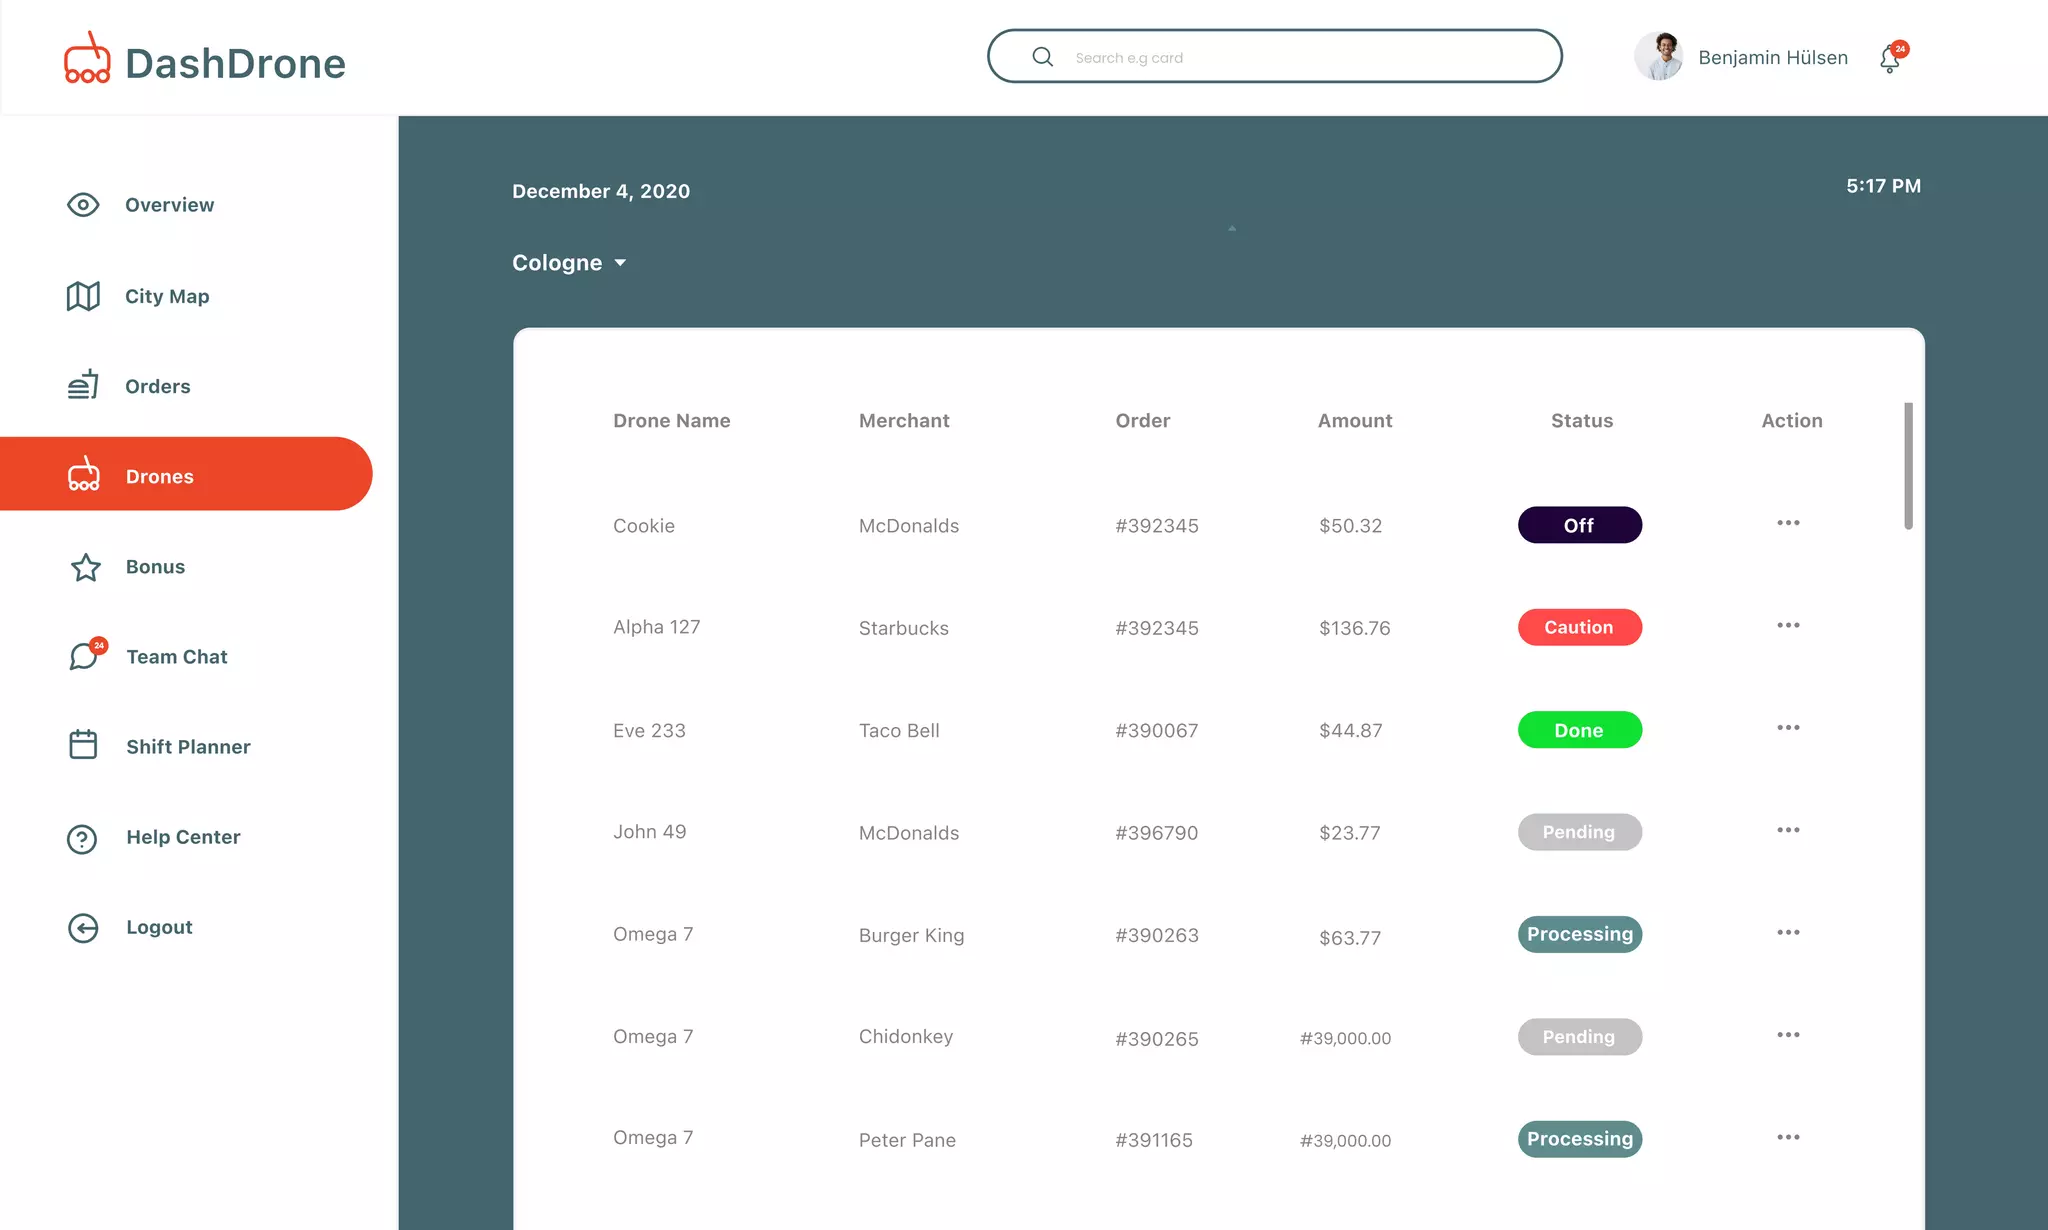Click the Help Center question icon
The image size is (2048, 1230).
pyautogui.click(x=82, y=838)
